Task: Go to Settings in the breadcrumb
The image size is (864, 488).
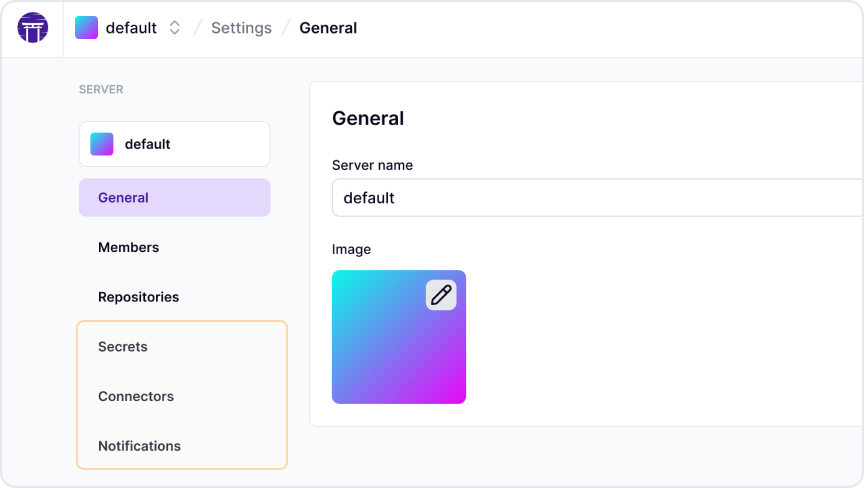Action: (x=241, y=28)
